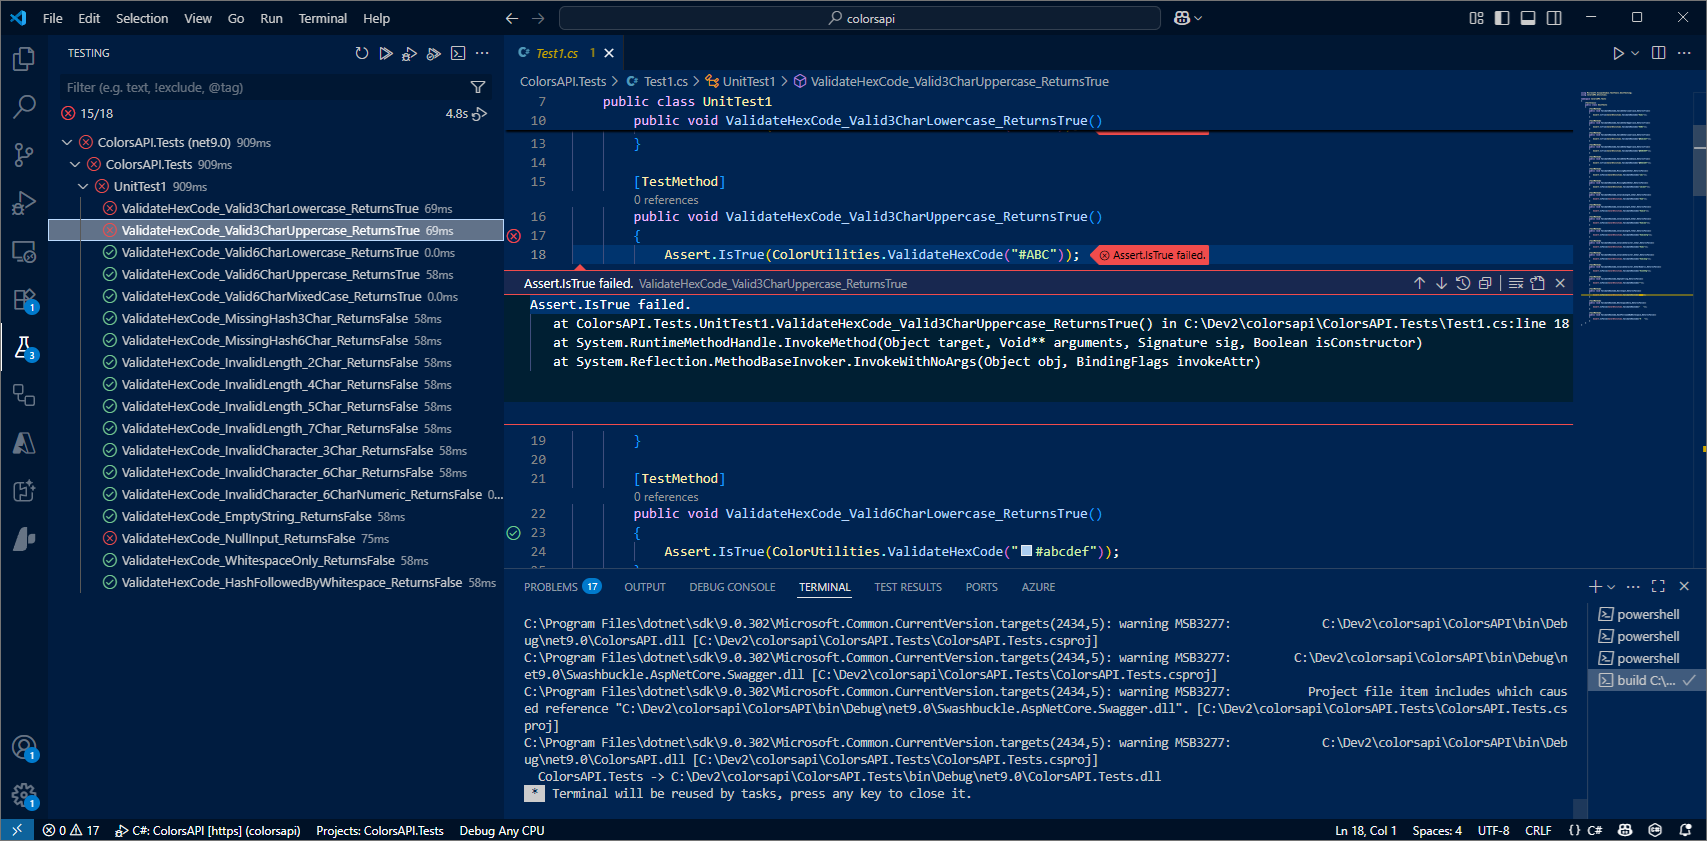
Task: Close the Assert.IsTrue failed peek view
Action: click(1560, 283)
